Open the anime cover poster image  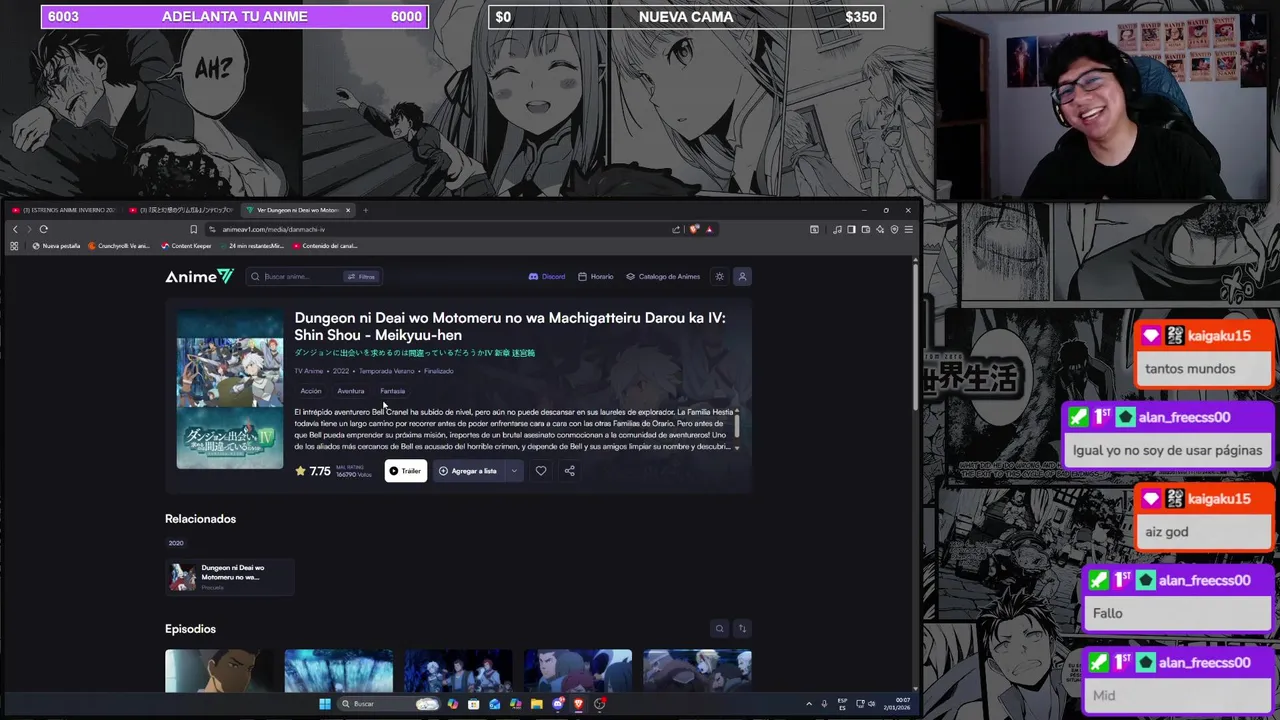point(230,389)
